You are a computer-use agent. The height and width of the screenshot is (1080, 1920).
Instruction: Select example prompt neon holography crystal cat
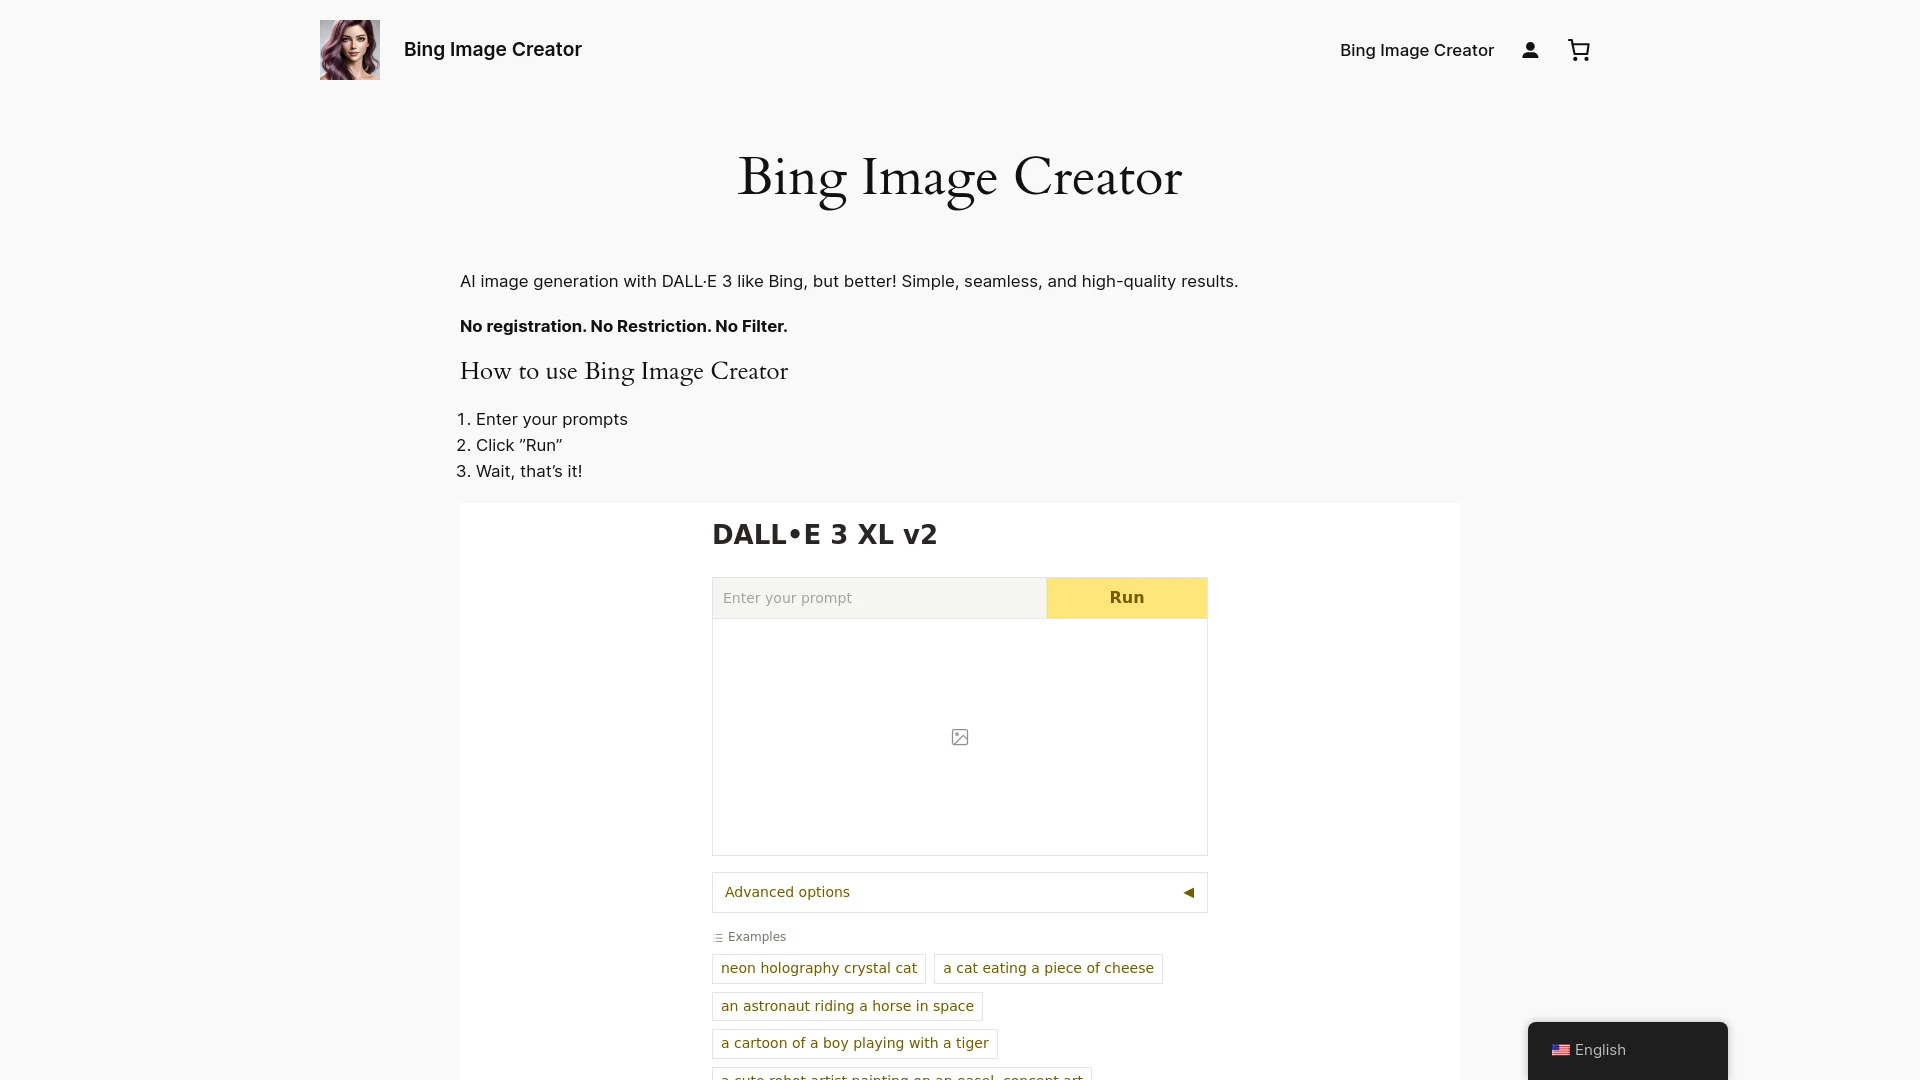(x=818, y=968)
